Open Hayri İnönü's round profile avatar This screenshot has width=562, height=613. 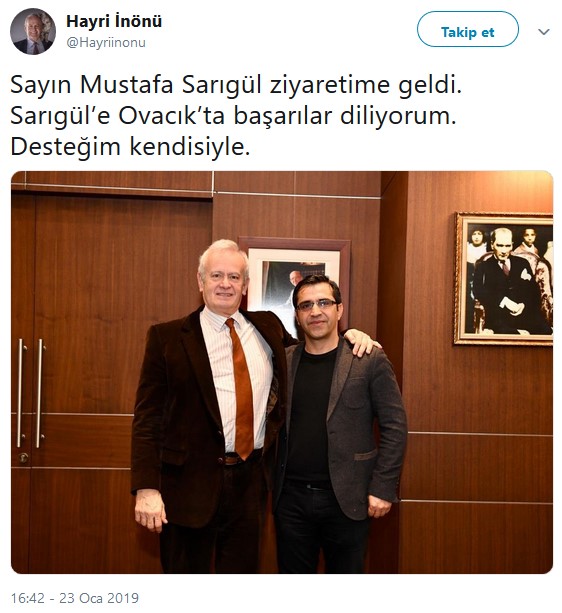(x=33, y=31)
